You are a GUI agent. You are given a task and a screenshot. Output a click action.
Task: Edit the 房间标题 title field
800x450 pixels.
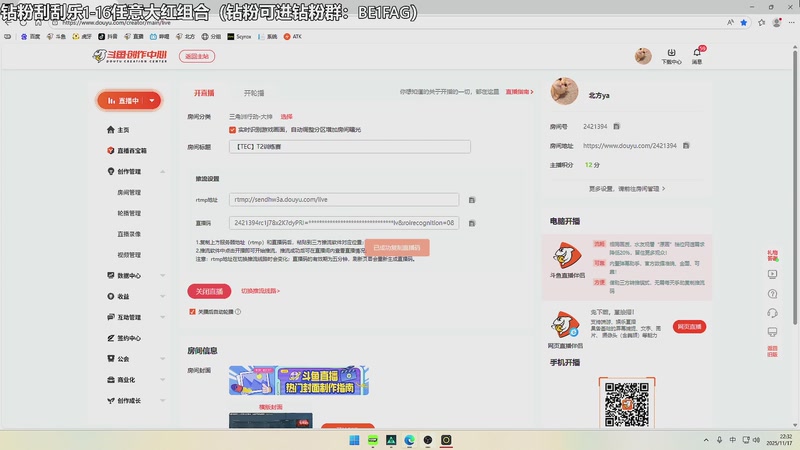[349, 147]
